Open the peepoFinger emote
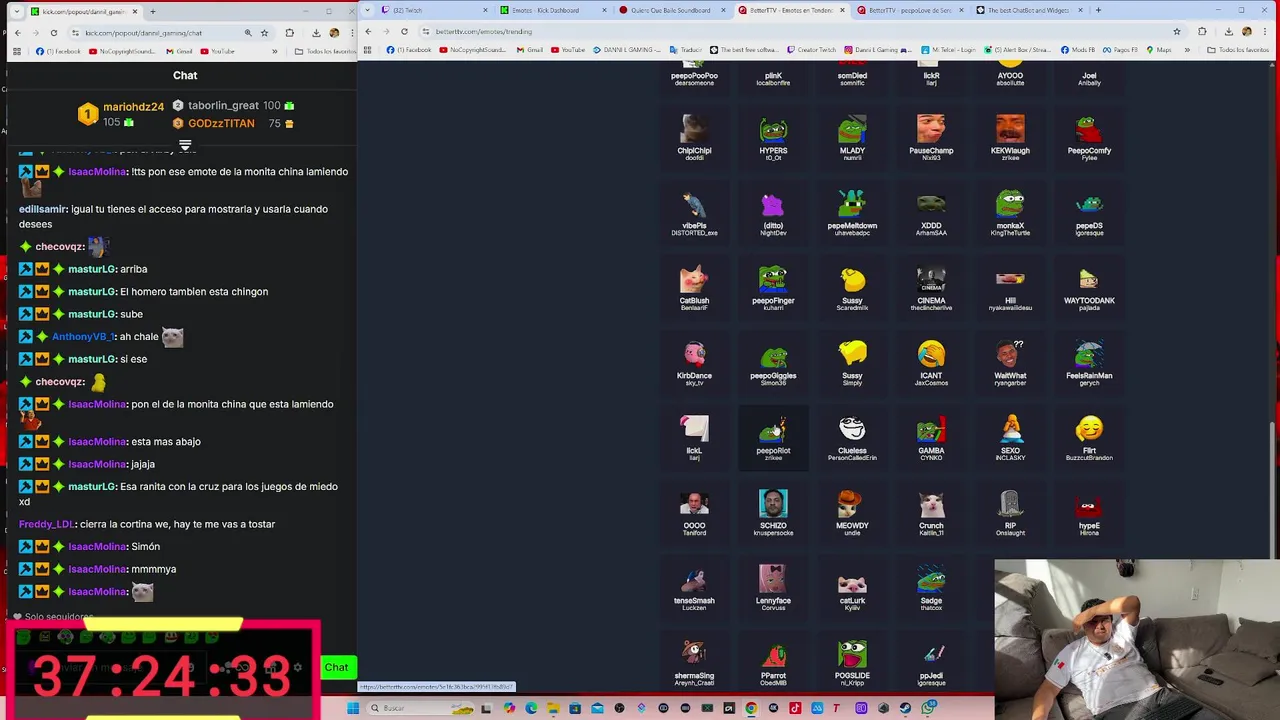The width and height of the screenshot is (1280, 720). tap(773, 288)
